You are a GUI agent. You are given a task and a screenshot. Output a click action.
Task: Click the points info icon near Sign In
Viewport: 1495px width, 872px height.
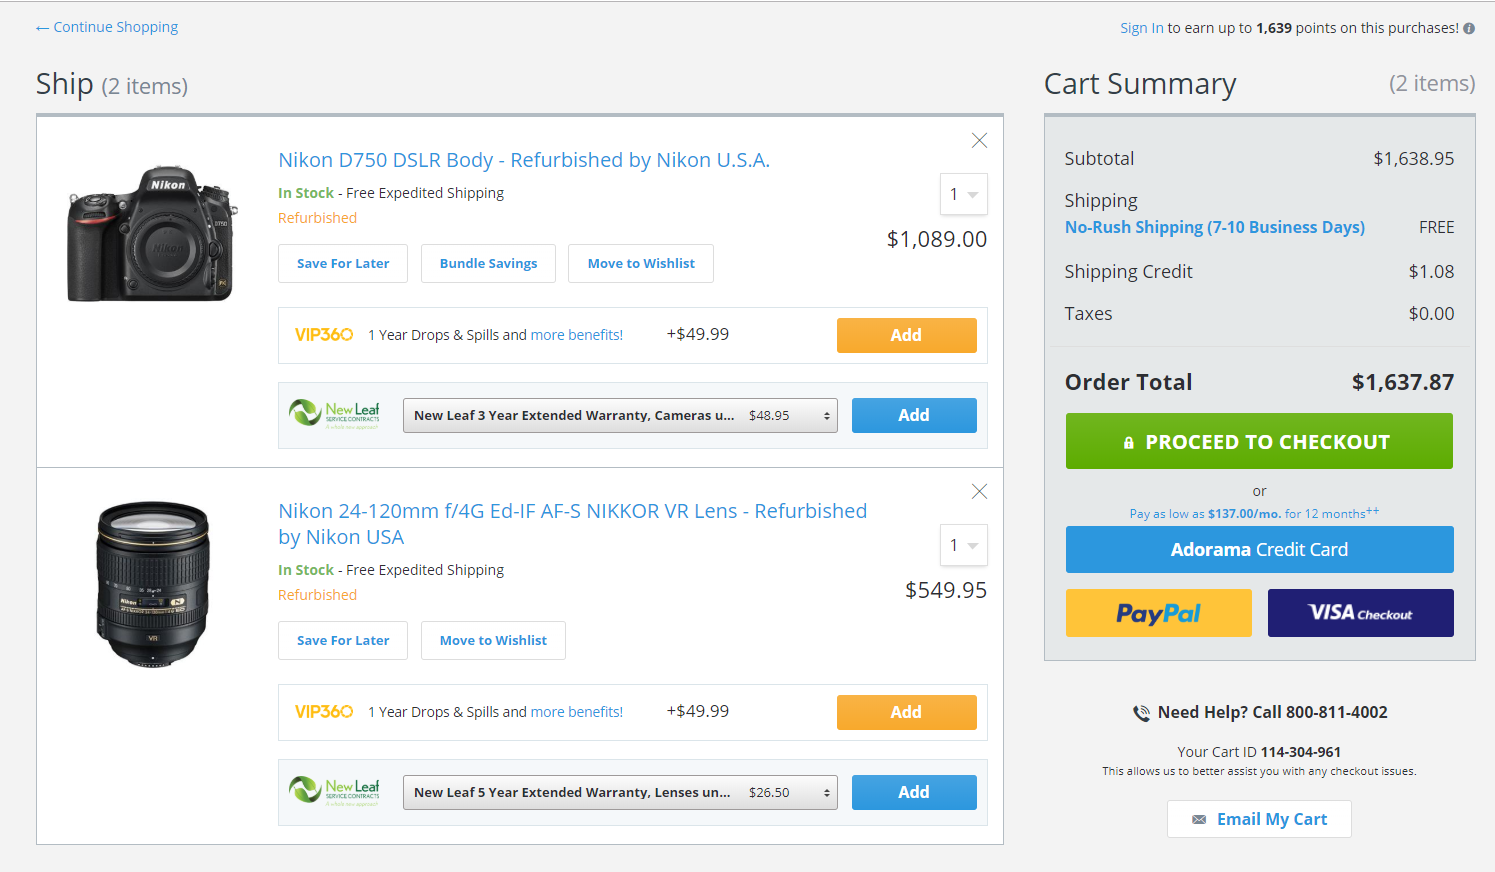click(x=1469, y=29)
